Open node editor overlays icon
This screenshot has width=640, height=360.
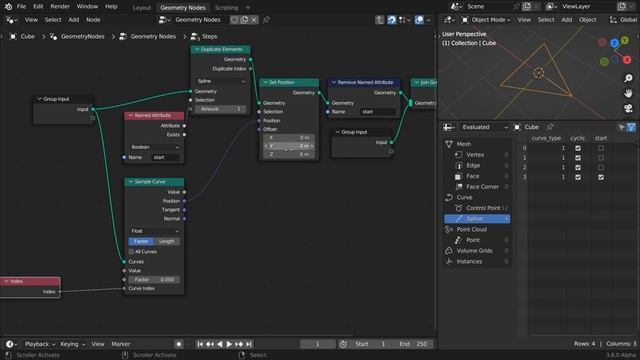419,20
